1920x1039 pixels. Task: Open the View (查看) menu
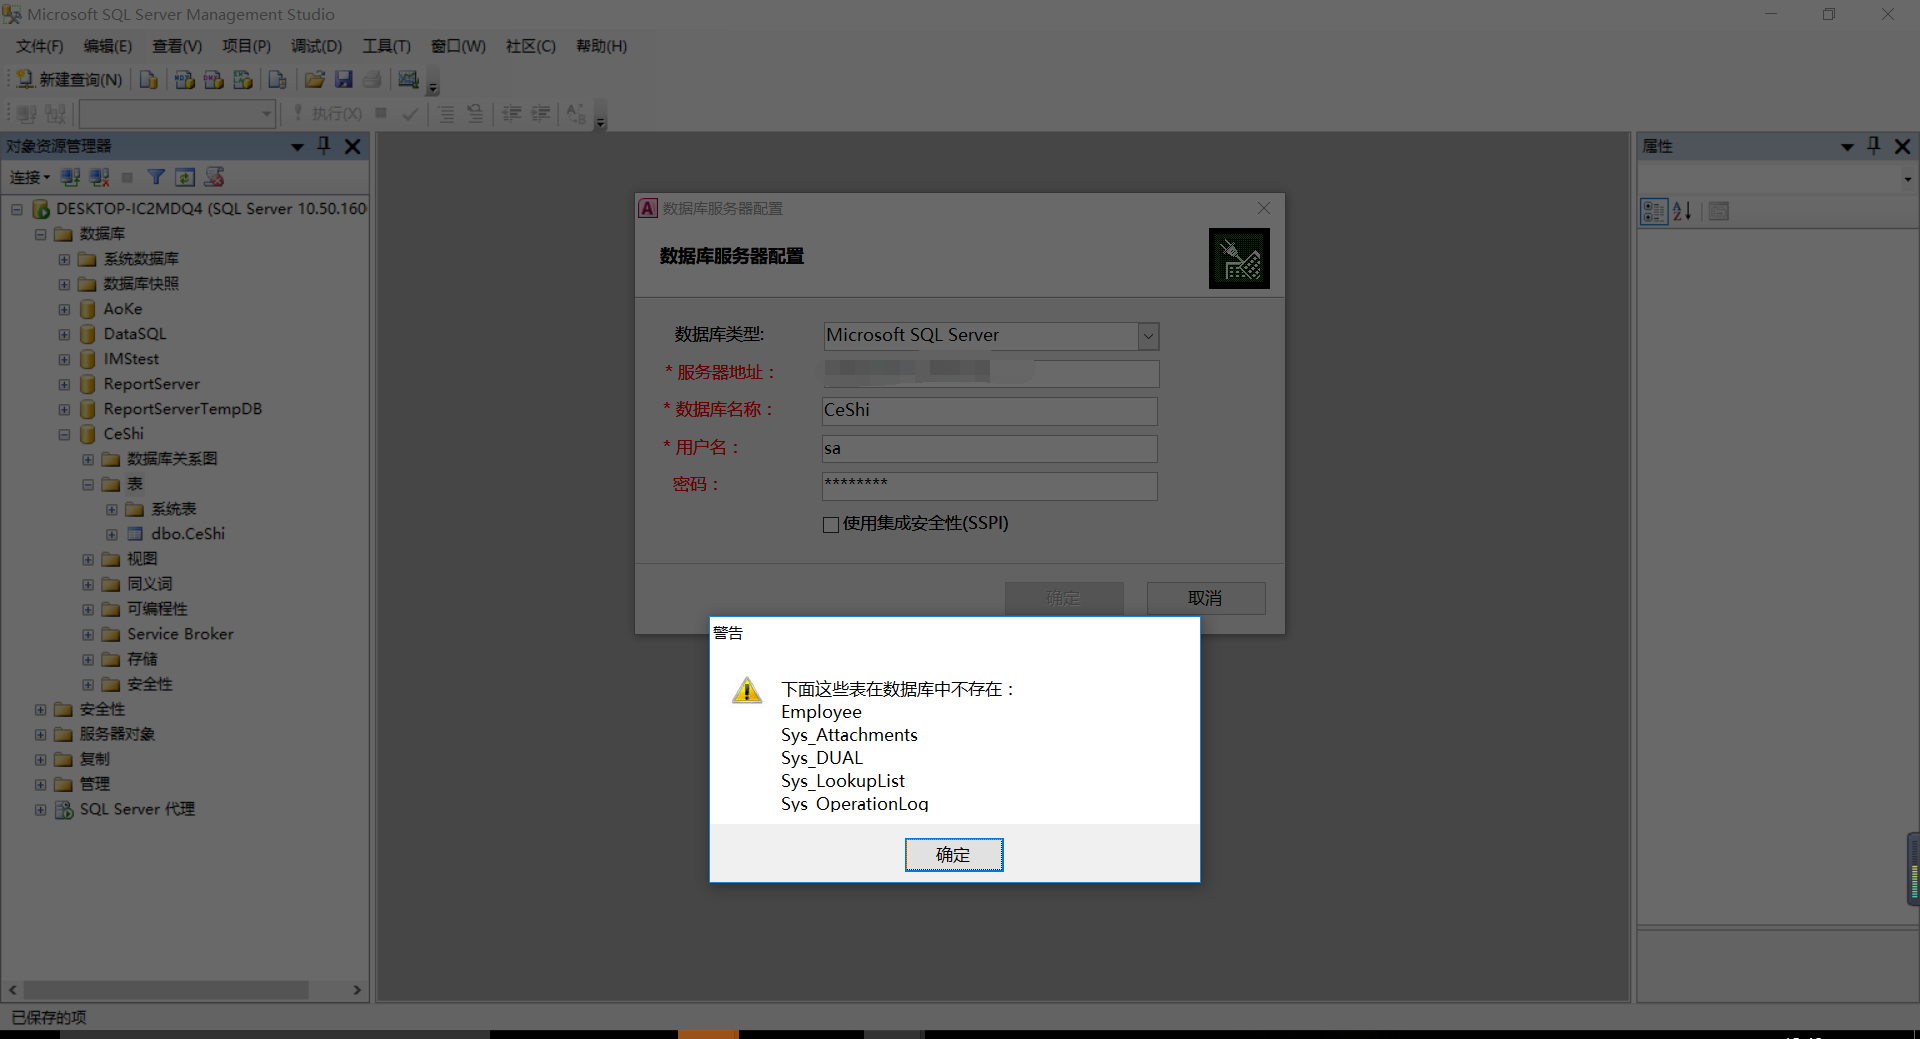177,46
